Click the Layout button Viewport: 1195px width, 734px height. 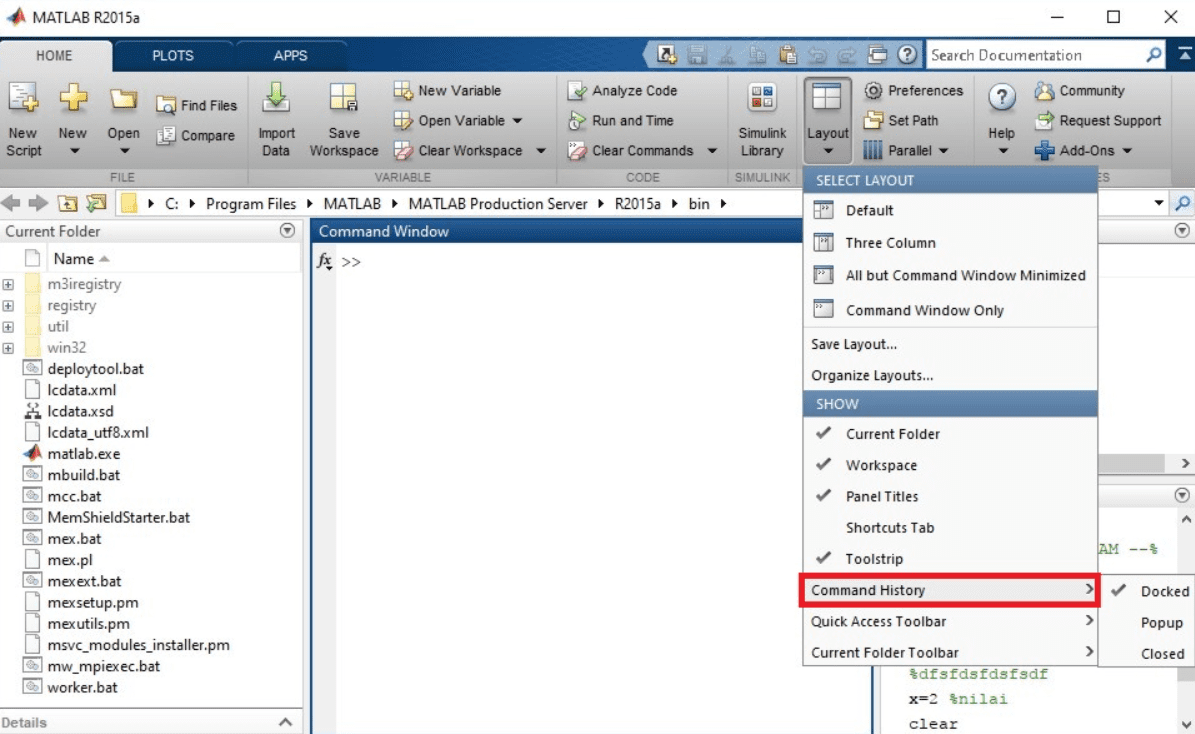(x=827, y=120)
